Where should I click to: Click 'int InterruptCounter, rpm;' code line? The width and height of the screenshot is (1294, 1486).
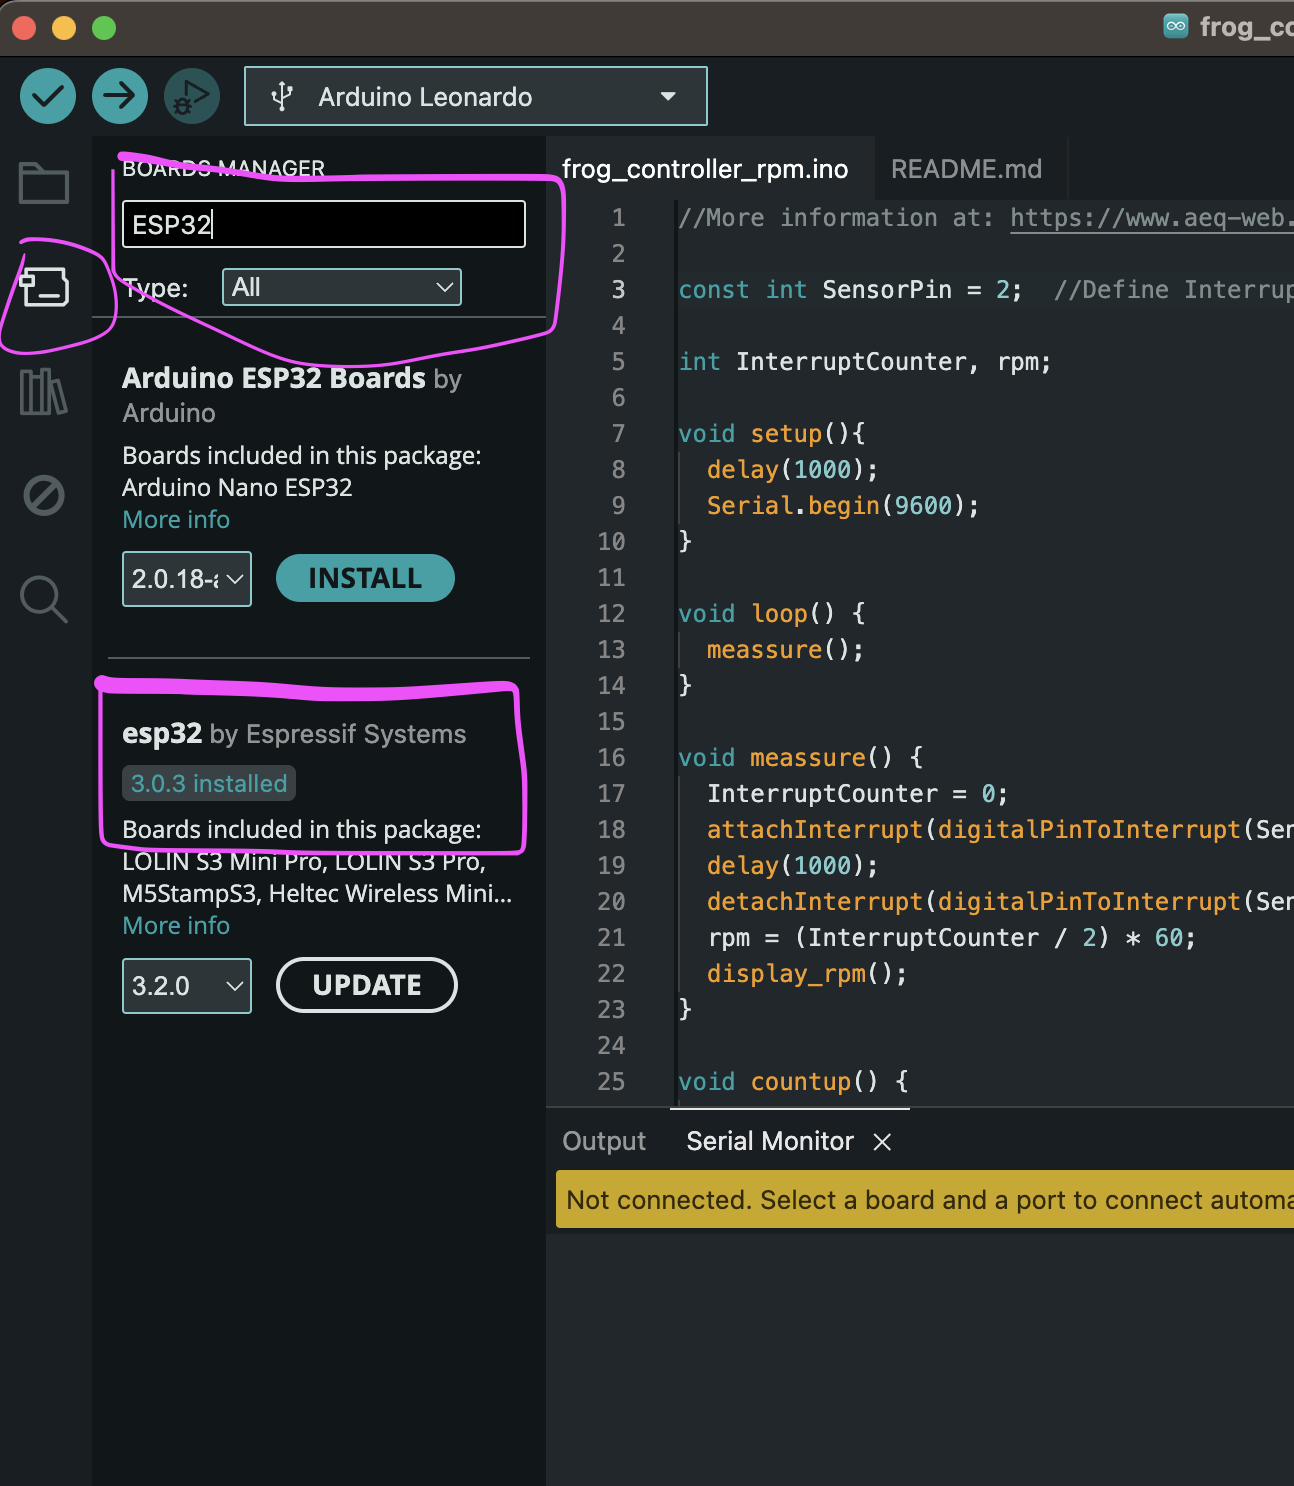pos(865,362)
